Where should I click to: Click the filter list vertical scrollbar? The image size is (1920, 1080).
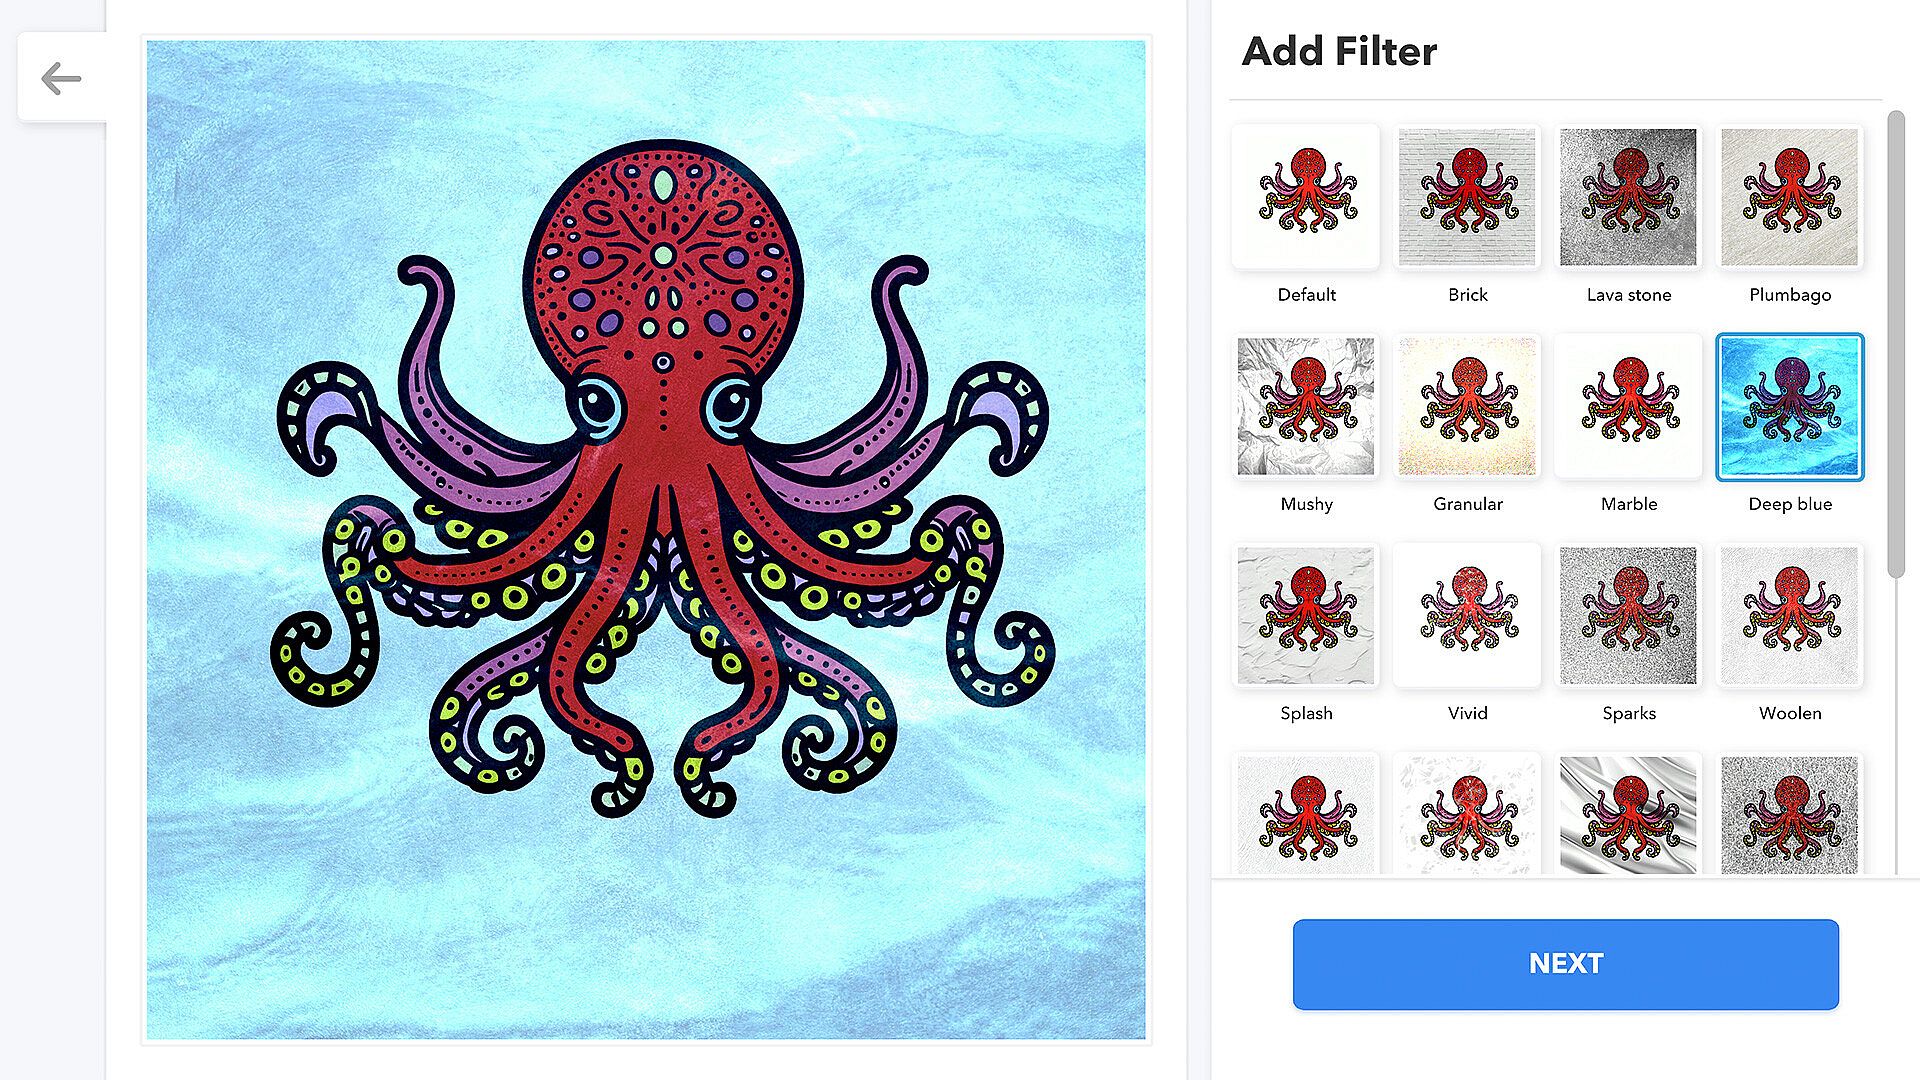coord(1895,344)
